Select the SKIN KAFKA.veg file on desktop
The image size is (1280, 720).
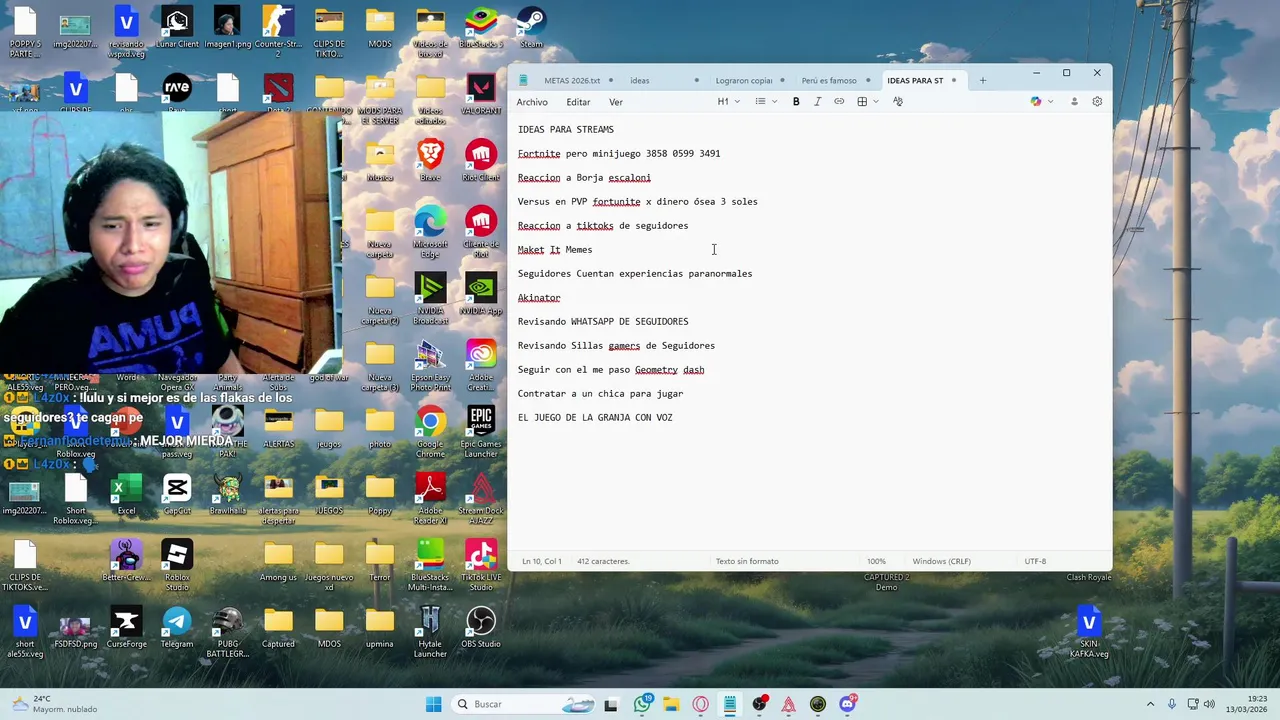[x=1089, y=632]
